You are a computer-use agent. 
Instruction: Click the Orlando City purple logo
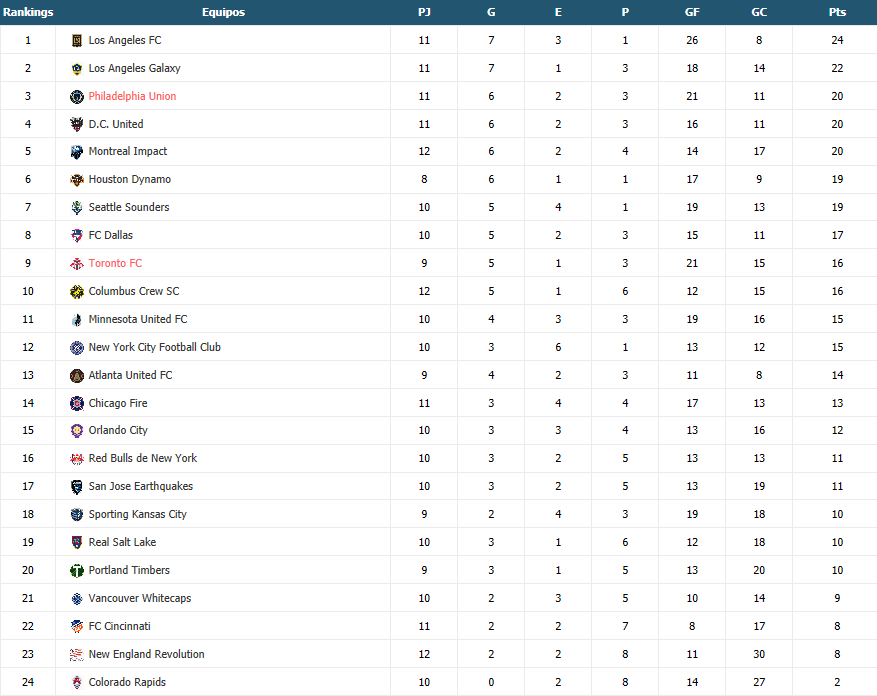pyautogui.click(x=77, y=431)
